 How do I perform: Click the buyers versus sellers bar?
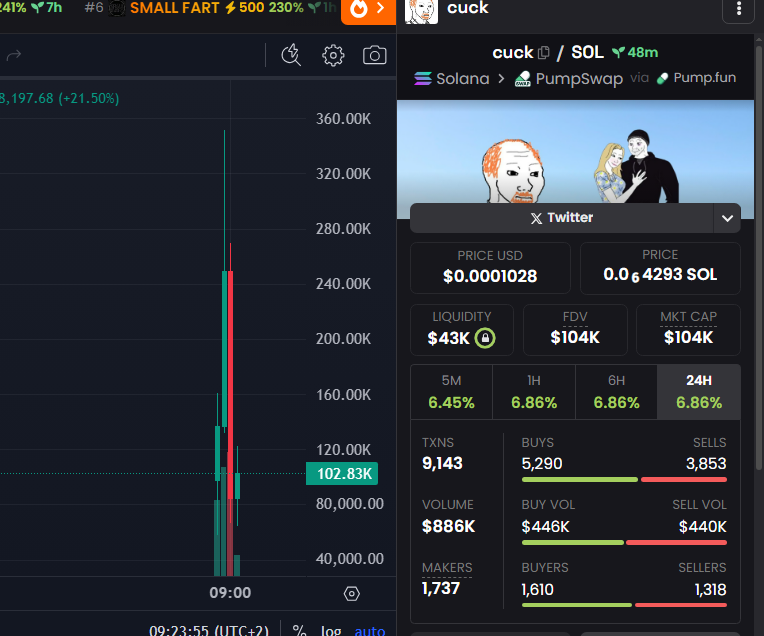(624, 605)
